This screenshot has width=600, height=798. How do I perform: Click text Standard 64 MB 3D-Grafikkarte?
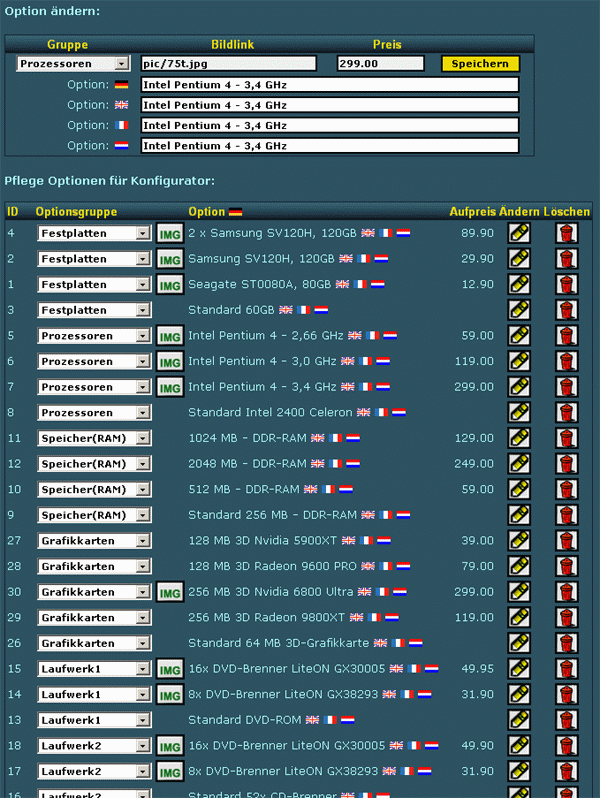pos(278,643)
